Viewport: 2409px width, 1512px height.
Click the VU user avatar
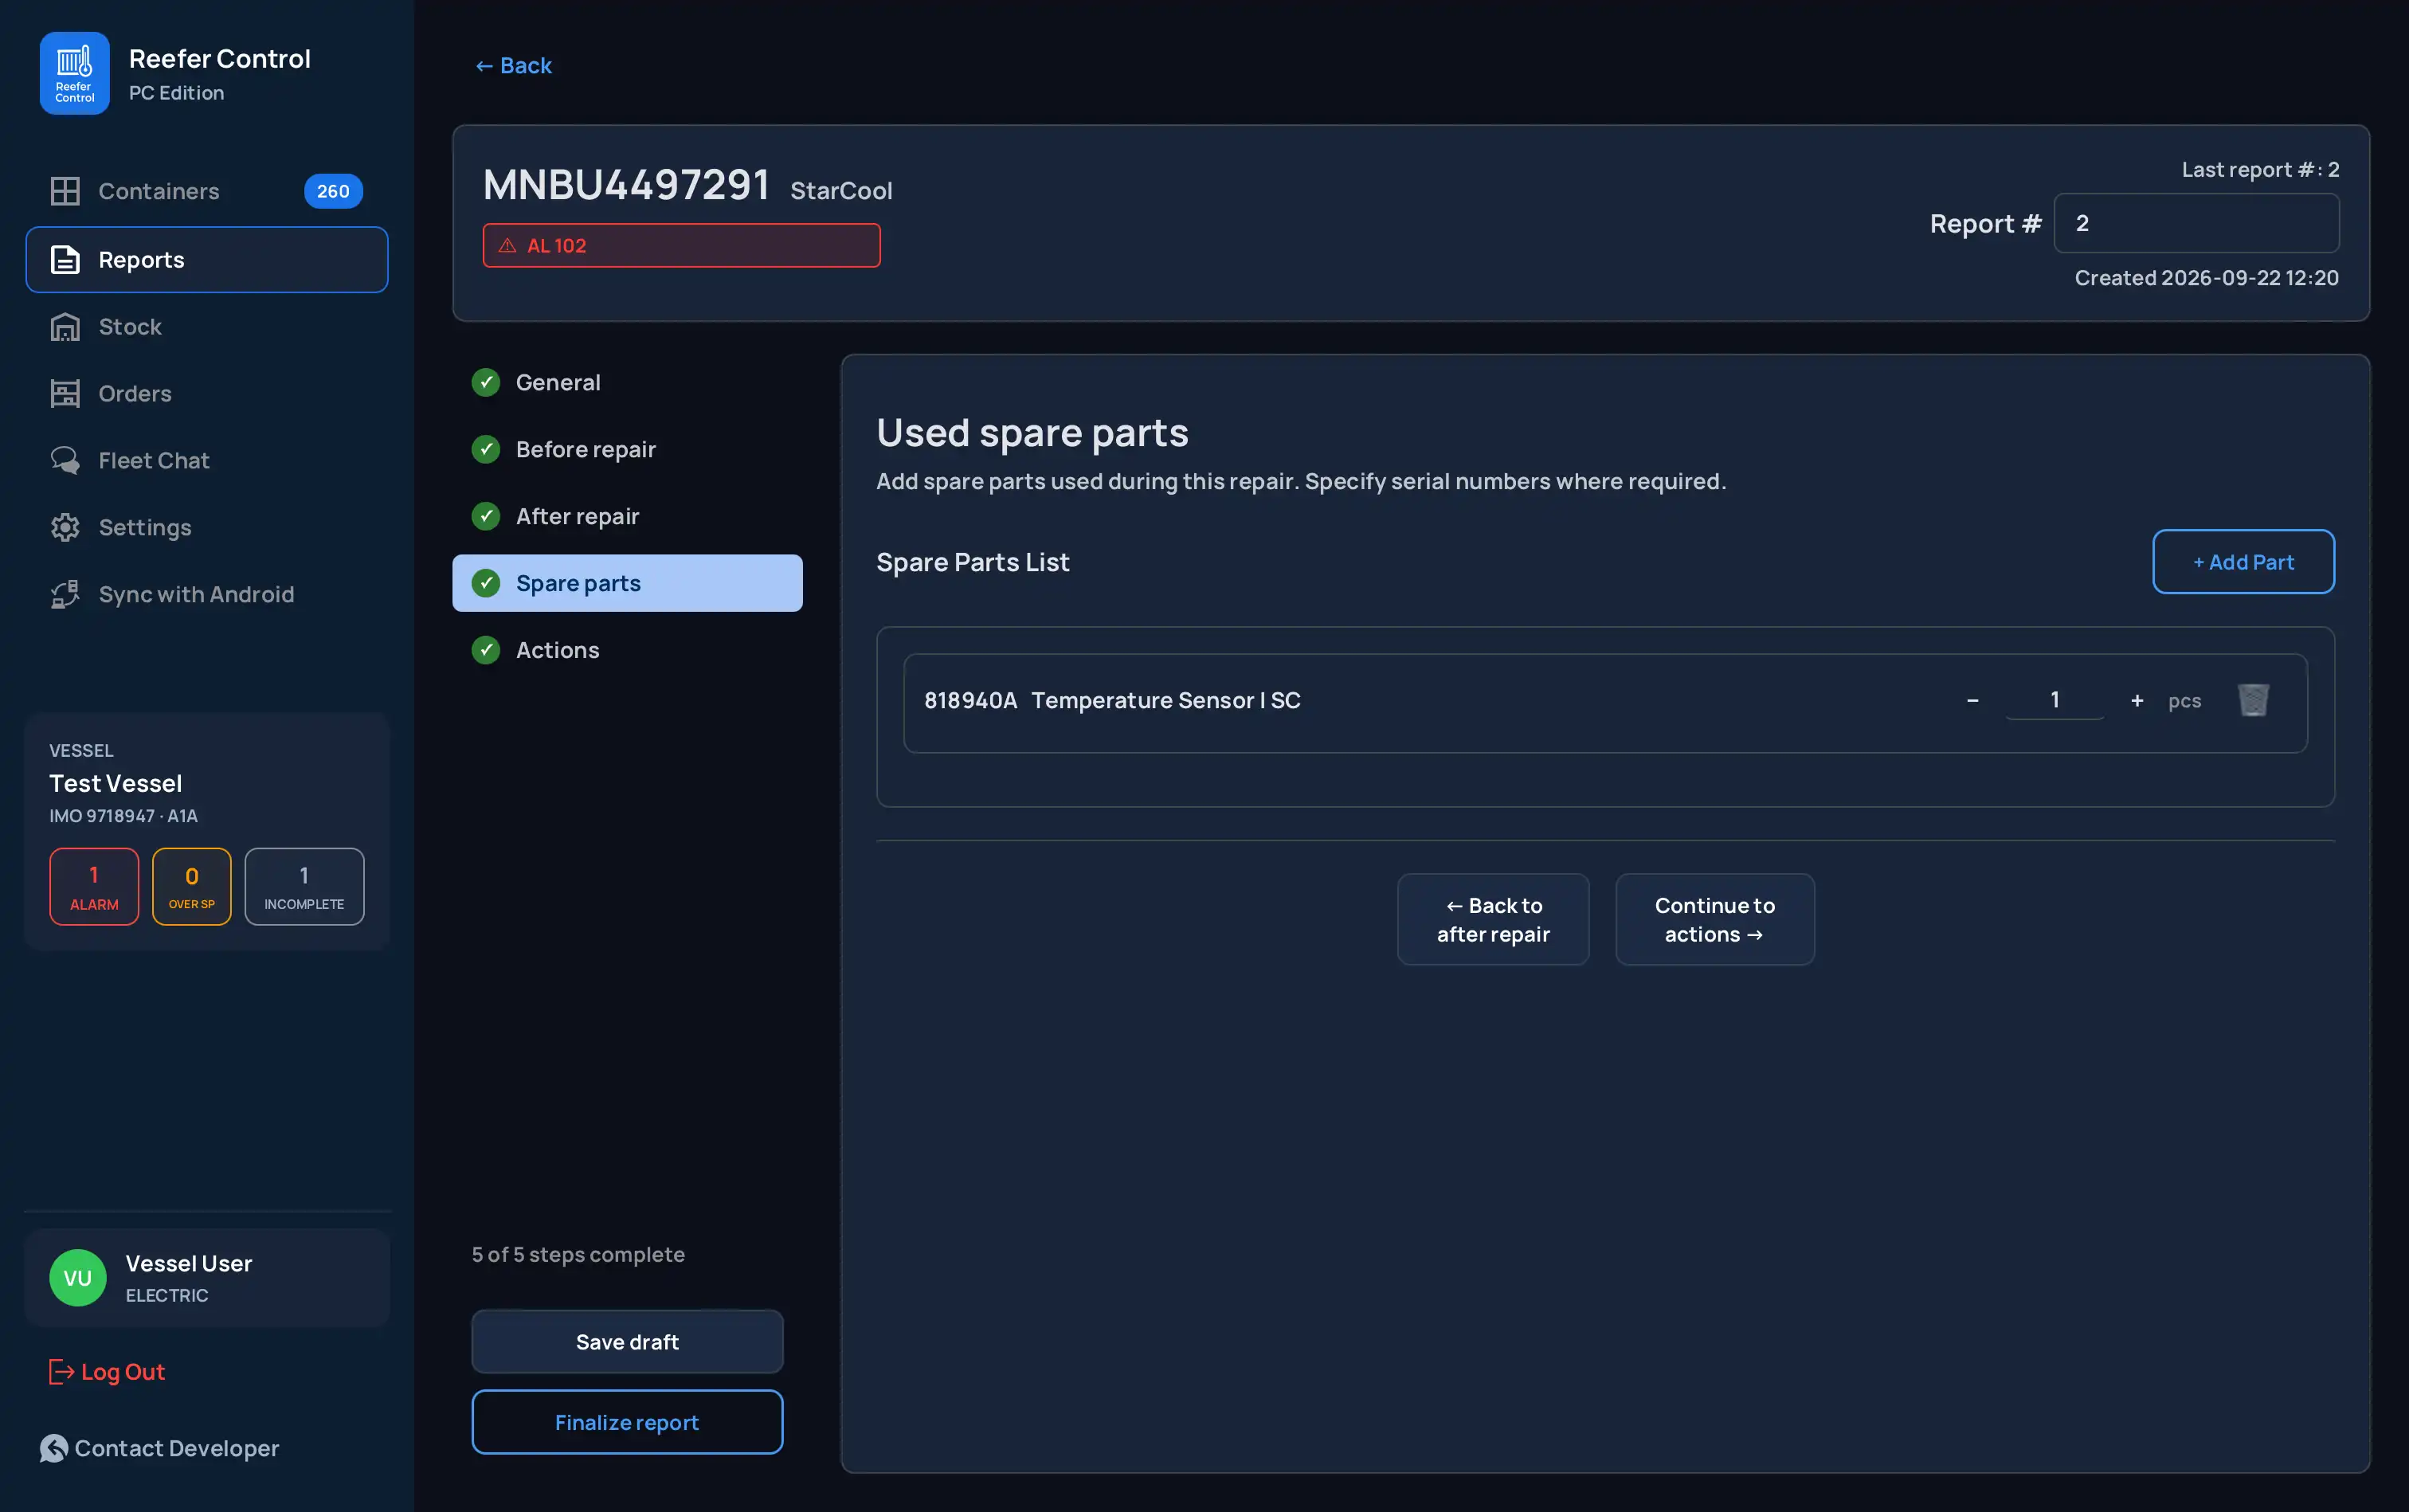tap(78, 1278)
